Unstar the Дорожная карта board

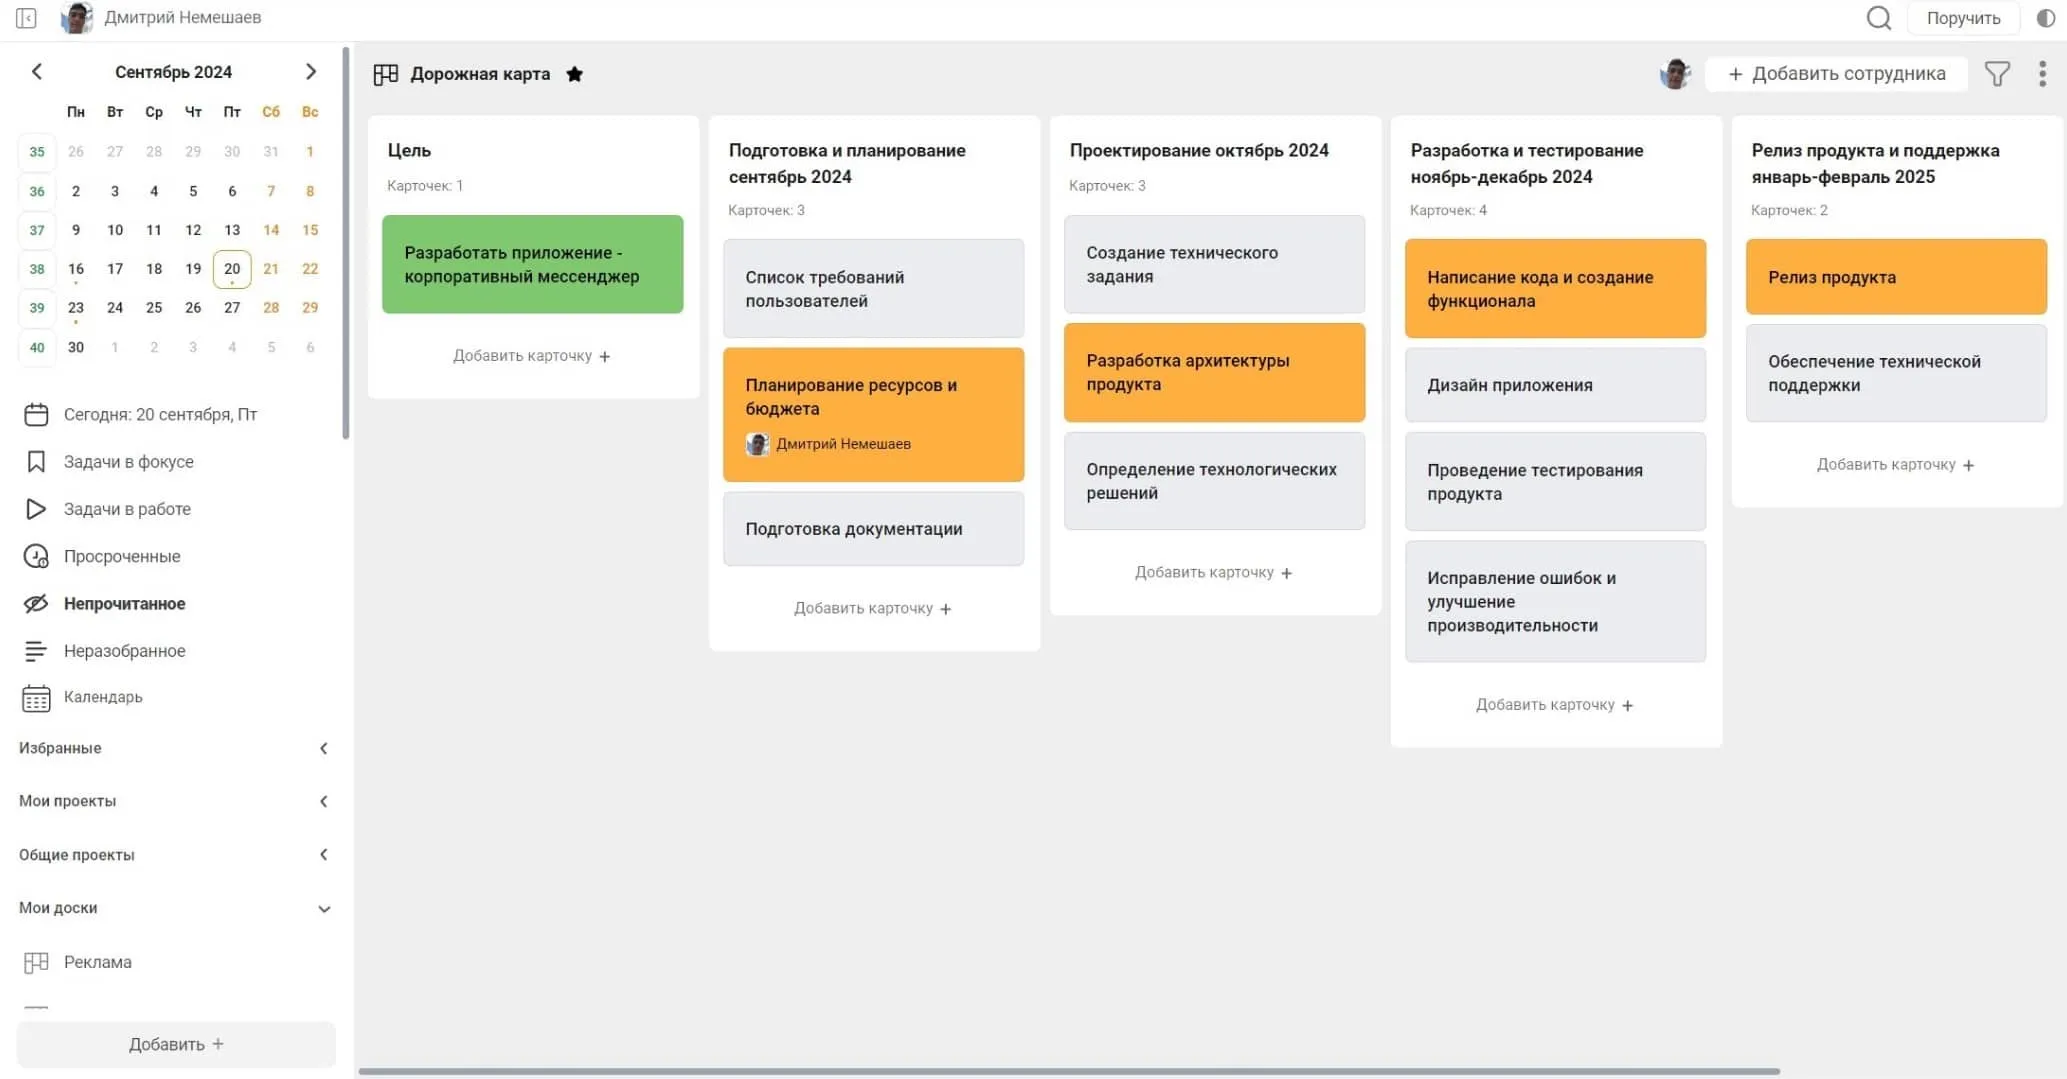(x=574, y=74)
